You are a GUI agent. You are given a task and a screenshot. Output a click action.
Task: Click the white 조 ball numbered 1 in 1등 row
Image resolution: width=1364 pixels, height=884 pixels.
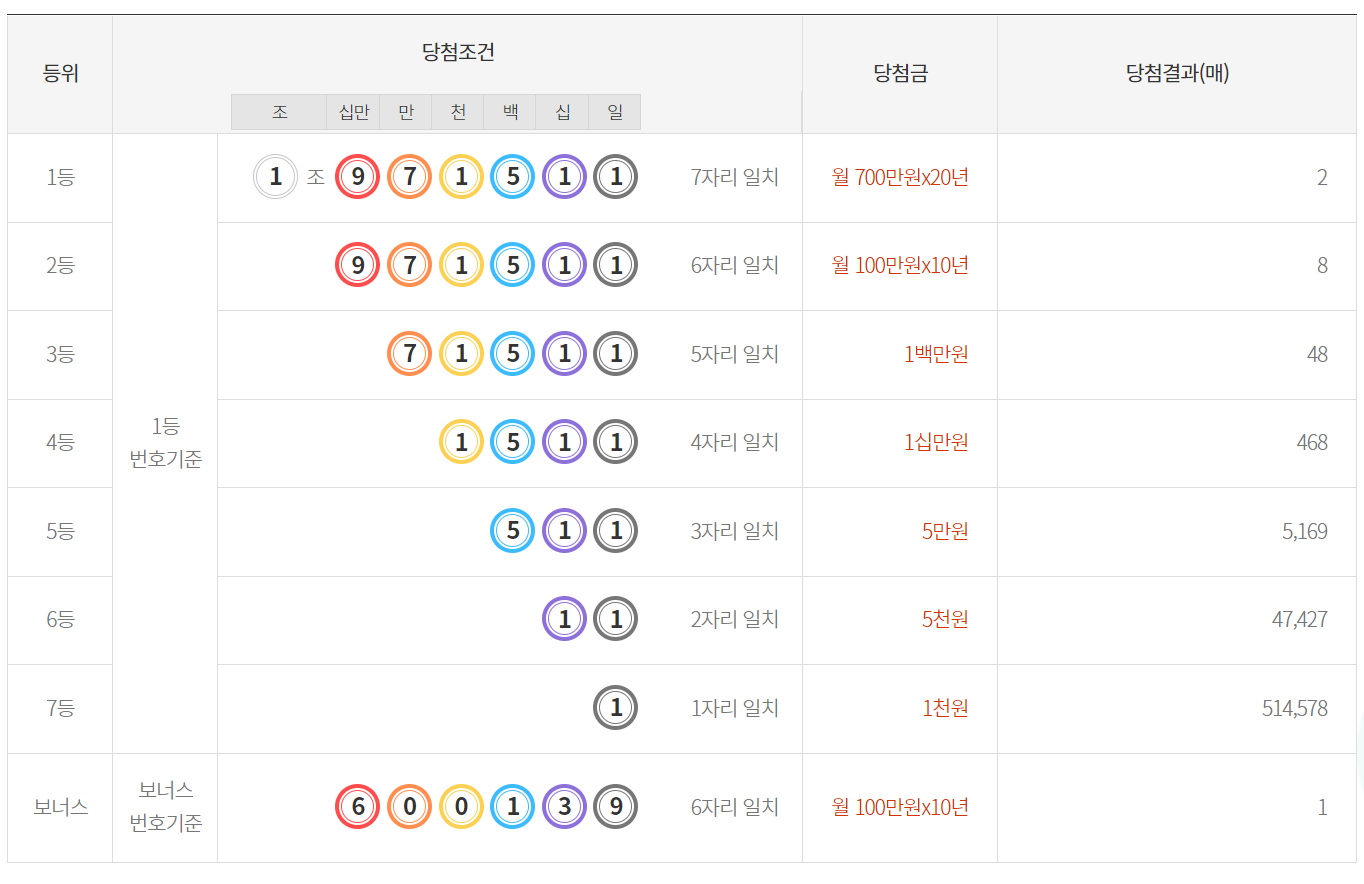[x=276, y=177]
